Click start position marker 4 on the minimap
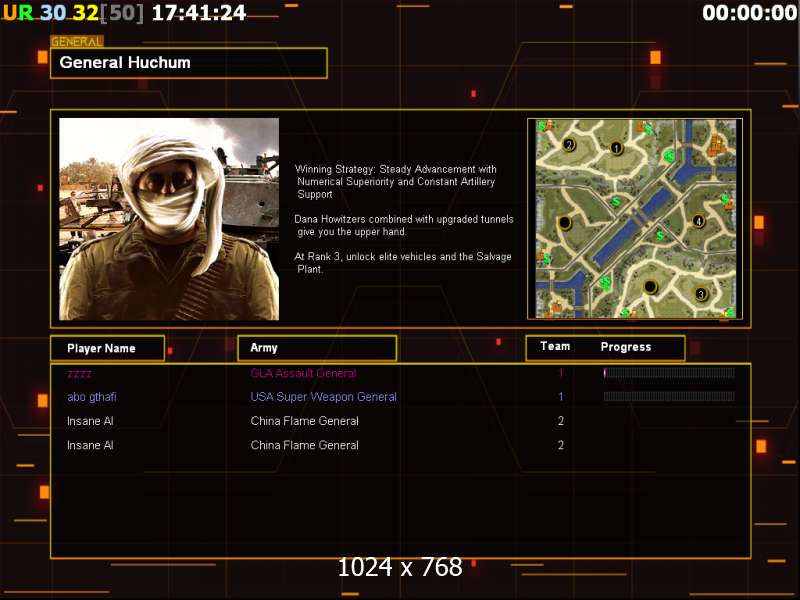The image size is (800, 600). (698, 221)
